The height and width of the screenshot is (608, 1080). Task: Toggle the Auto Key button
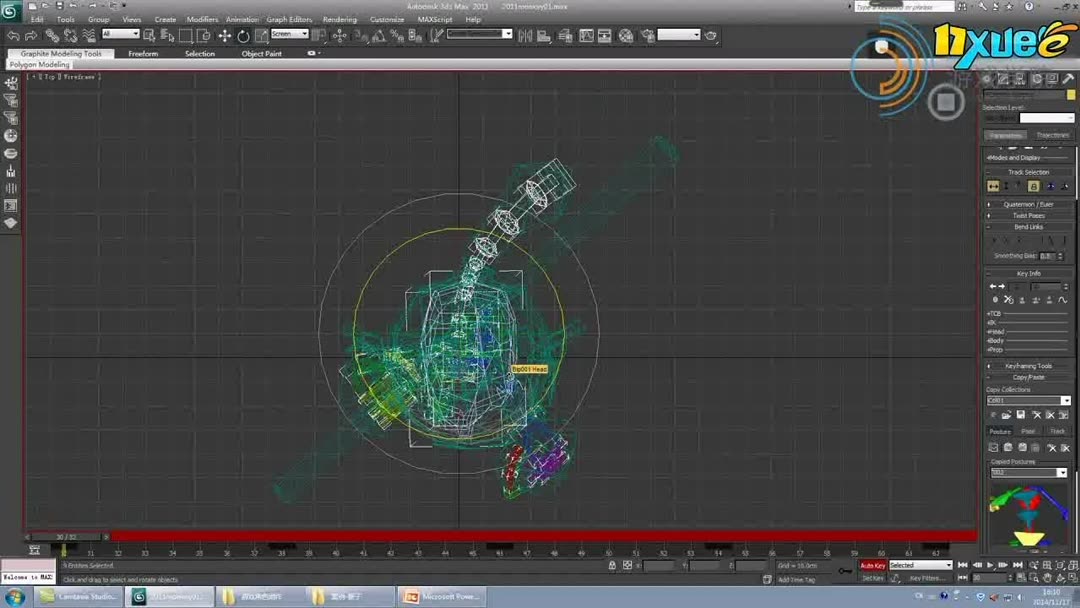872,565
